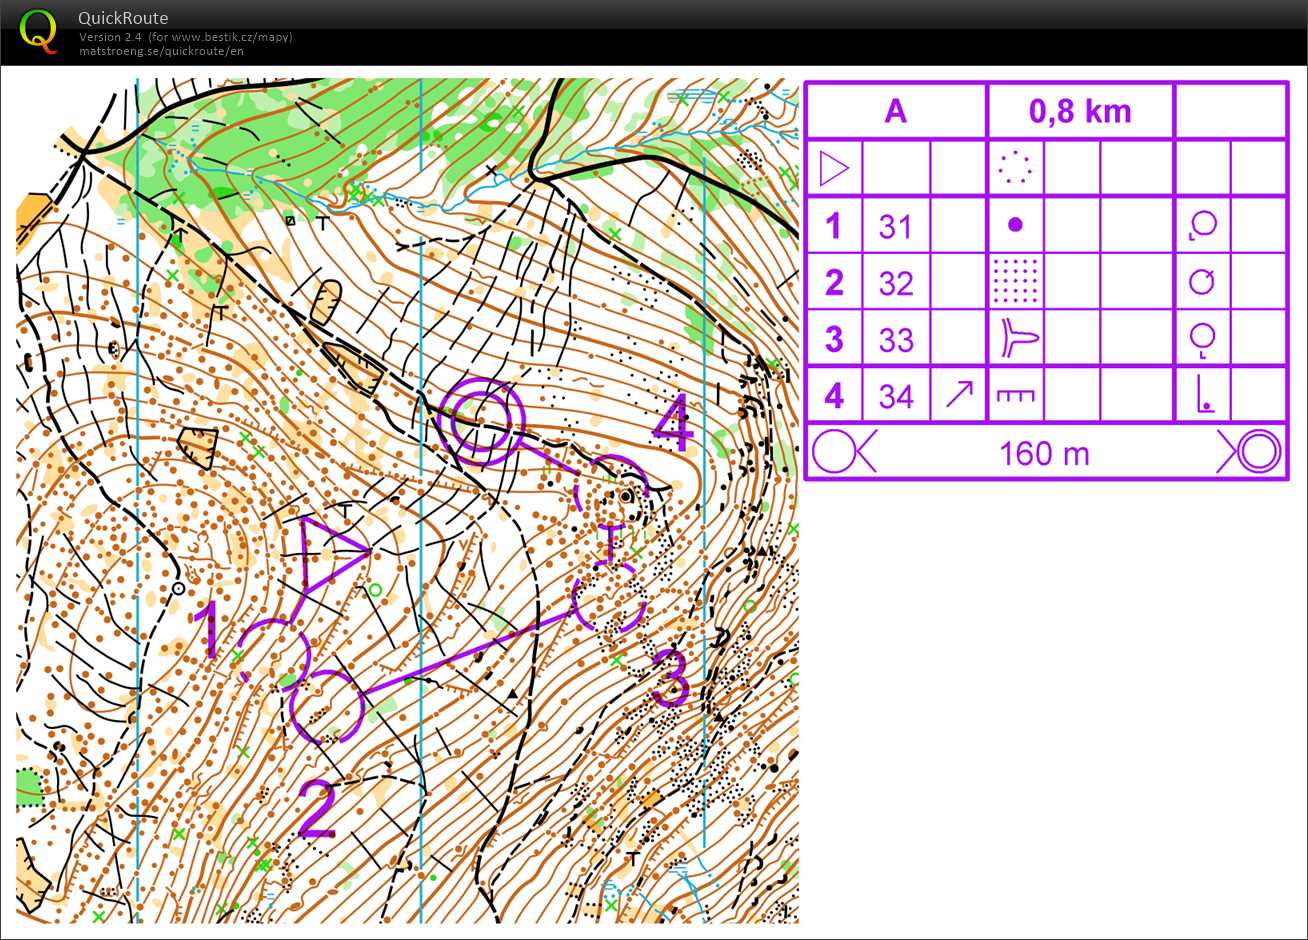Image resolution: width=1308 pixels, height=940 pixels.
Task: Select control circle 3 on the map
Action: point(609,598)
